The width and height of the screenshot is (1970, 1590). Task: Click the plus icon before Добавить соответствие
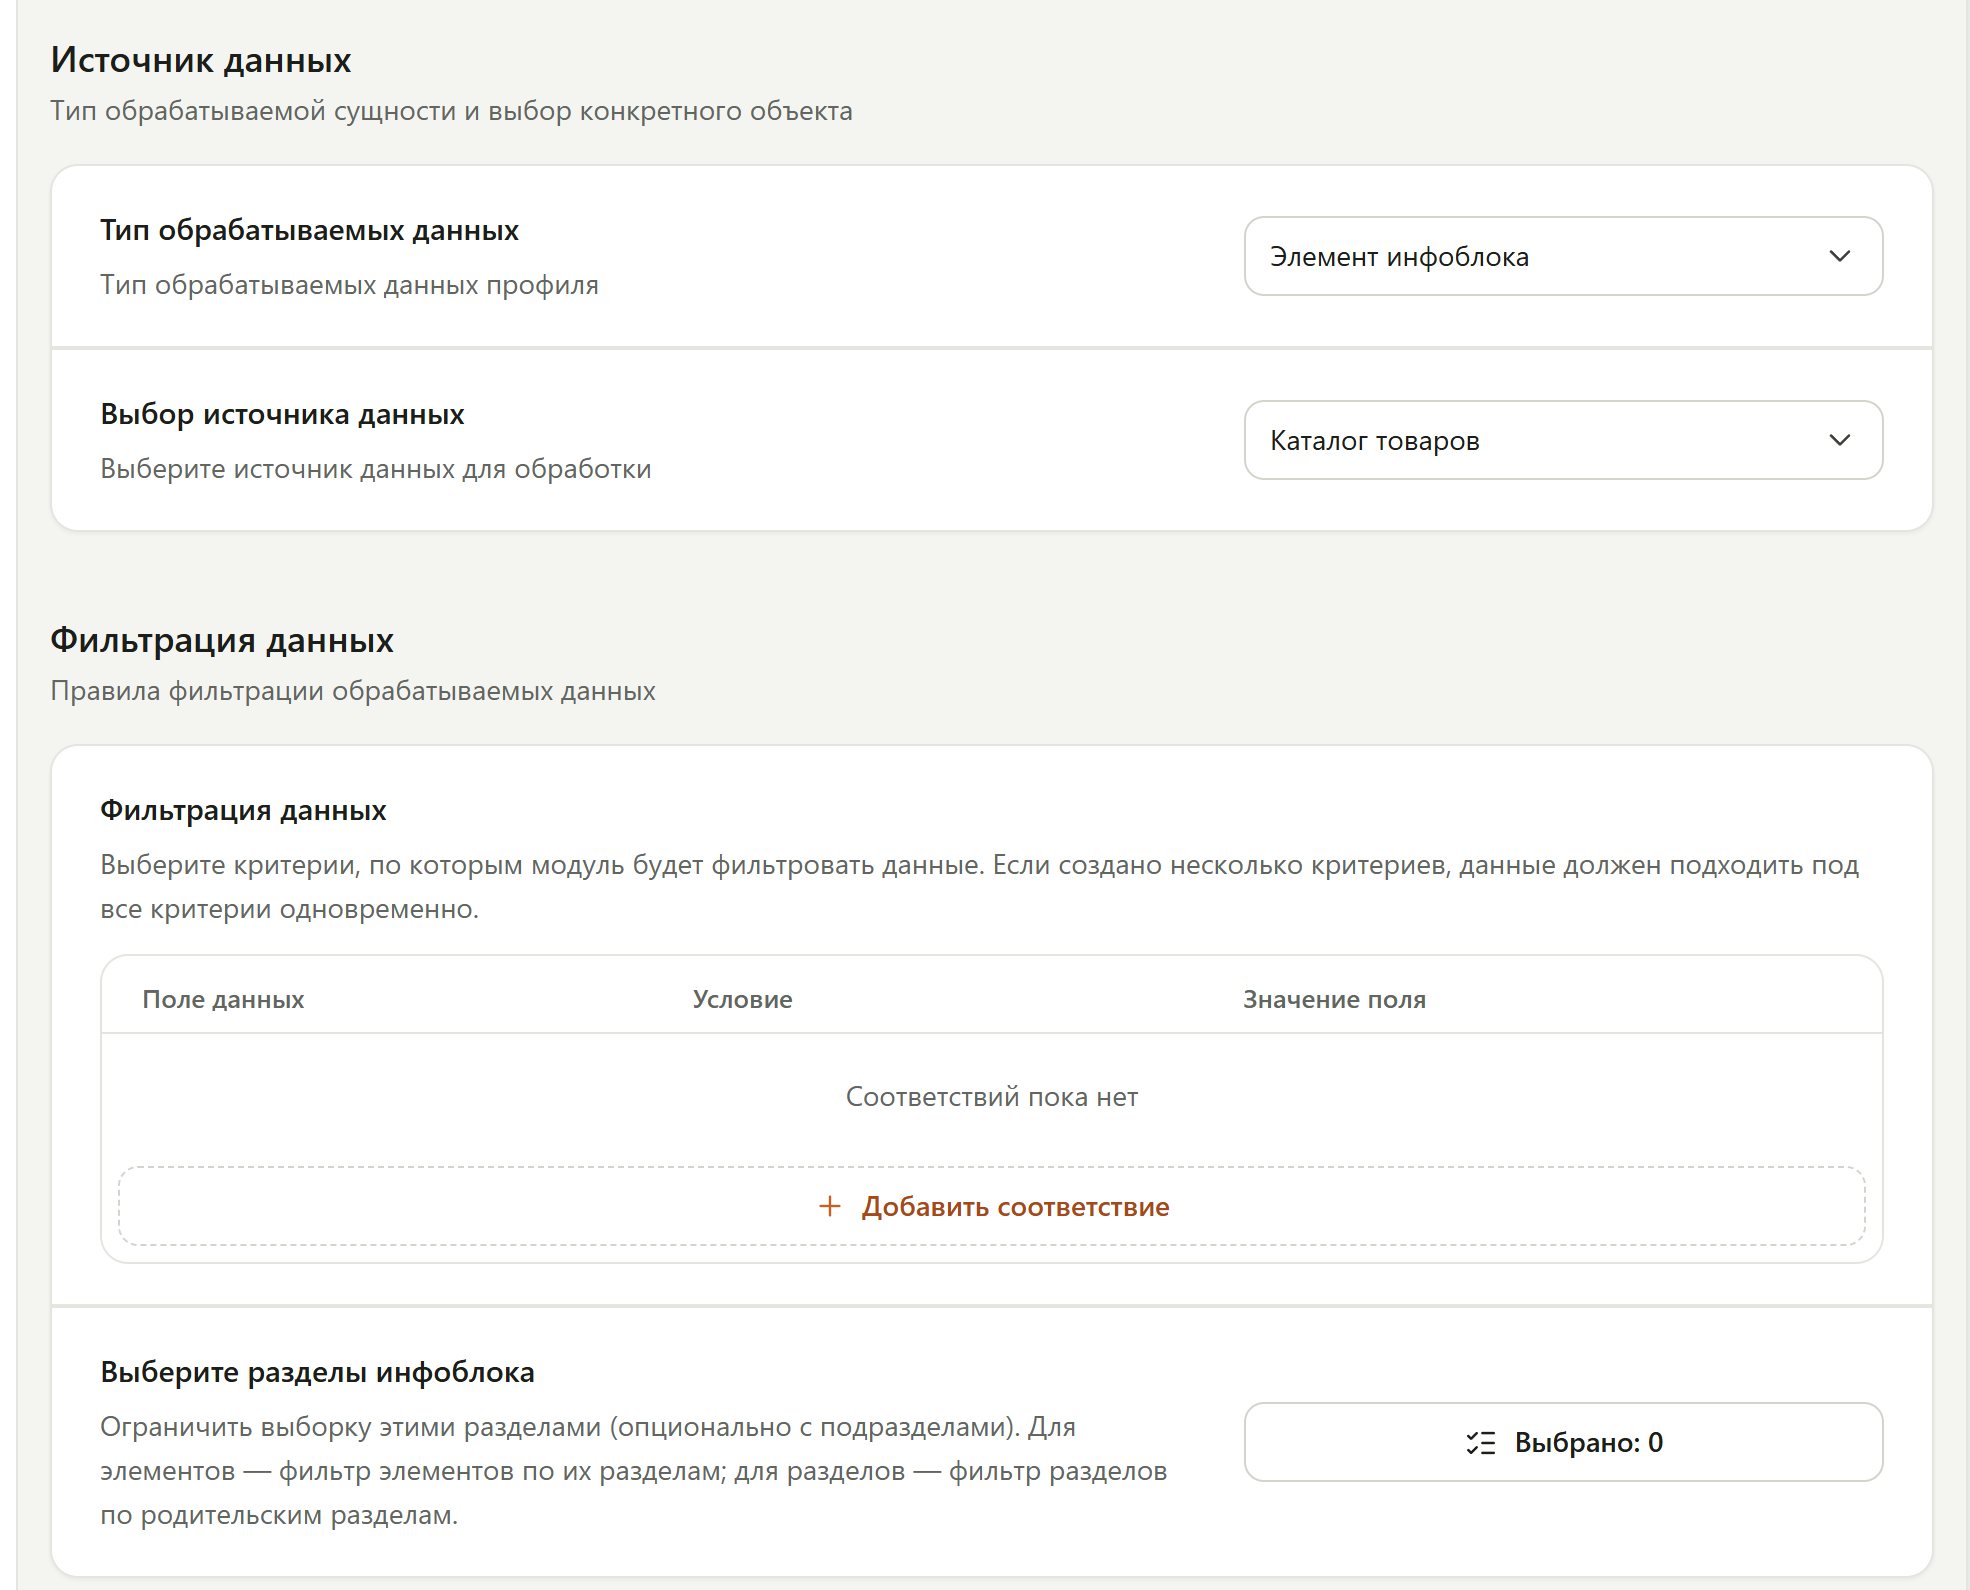tap(829, 1206)
